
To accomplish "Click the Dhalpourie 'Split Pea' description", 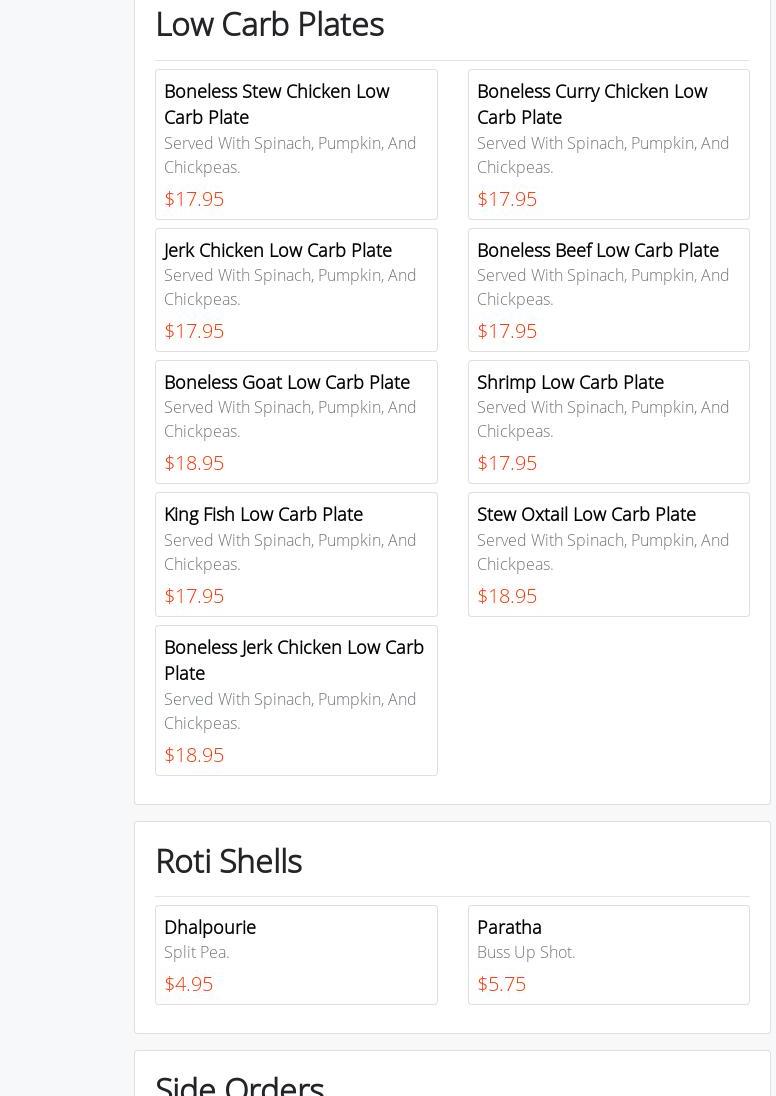I will click(197, 952).
